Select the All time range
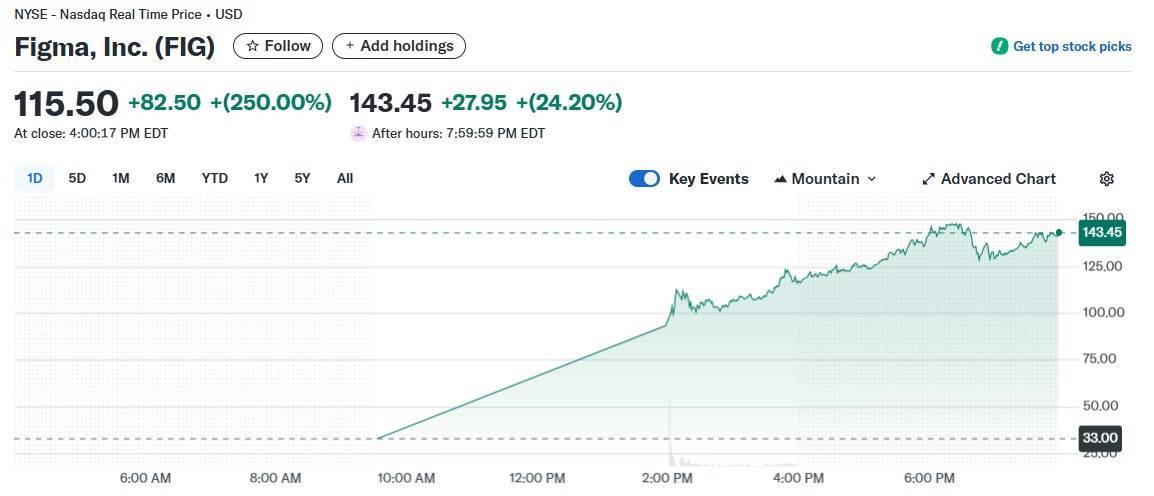Image resolution: width=1154 pixels, height=496 pixels. pyautogui.click(x=345, y=178)
